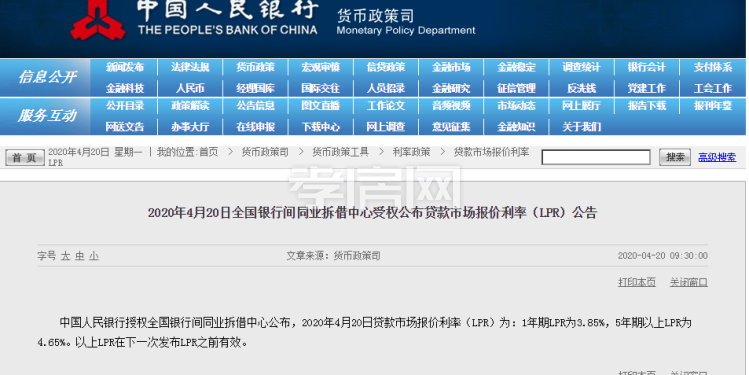Open the 人民币 section
This screenshot has width=749, height=375.
(x=190, y=88)
